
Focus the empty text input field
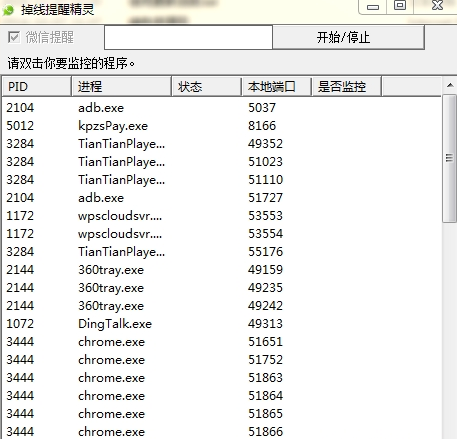point(188,37)
